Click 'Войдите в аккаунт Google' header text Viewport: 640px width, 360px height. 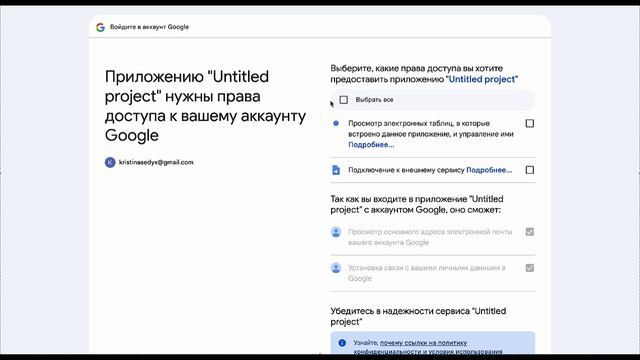[x=149, y=27]
